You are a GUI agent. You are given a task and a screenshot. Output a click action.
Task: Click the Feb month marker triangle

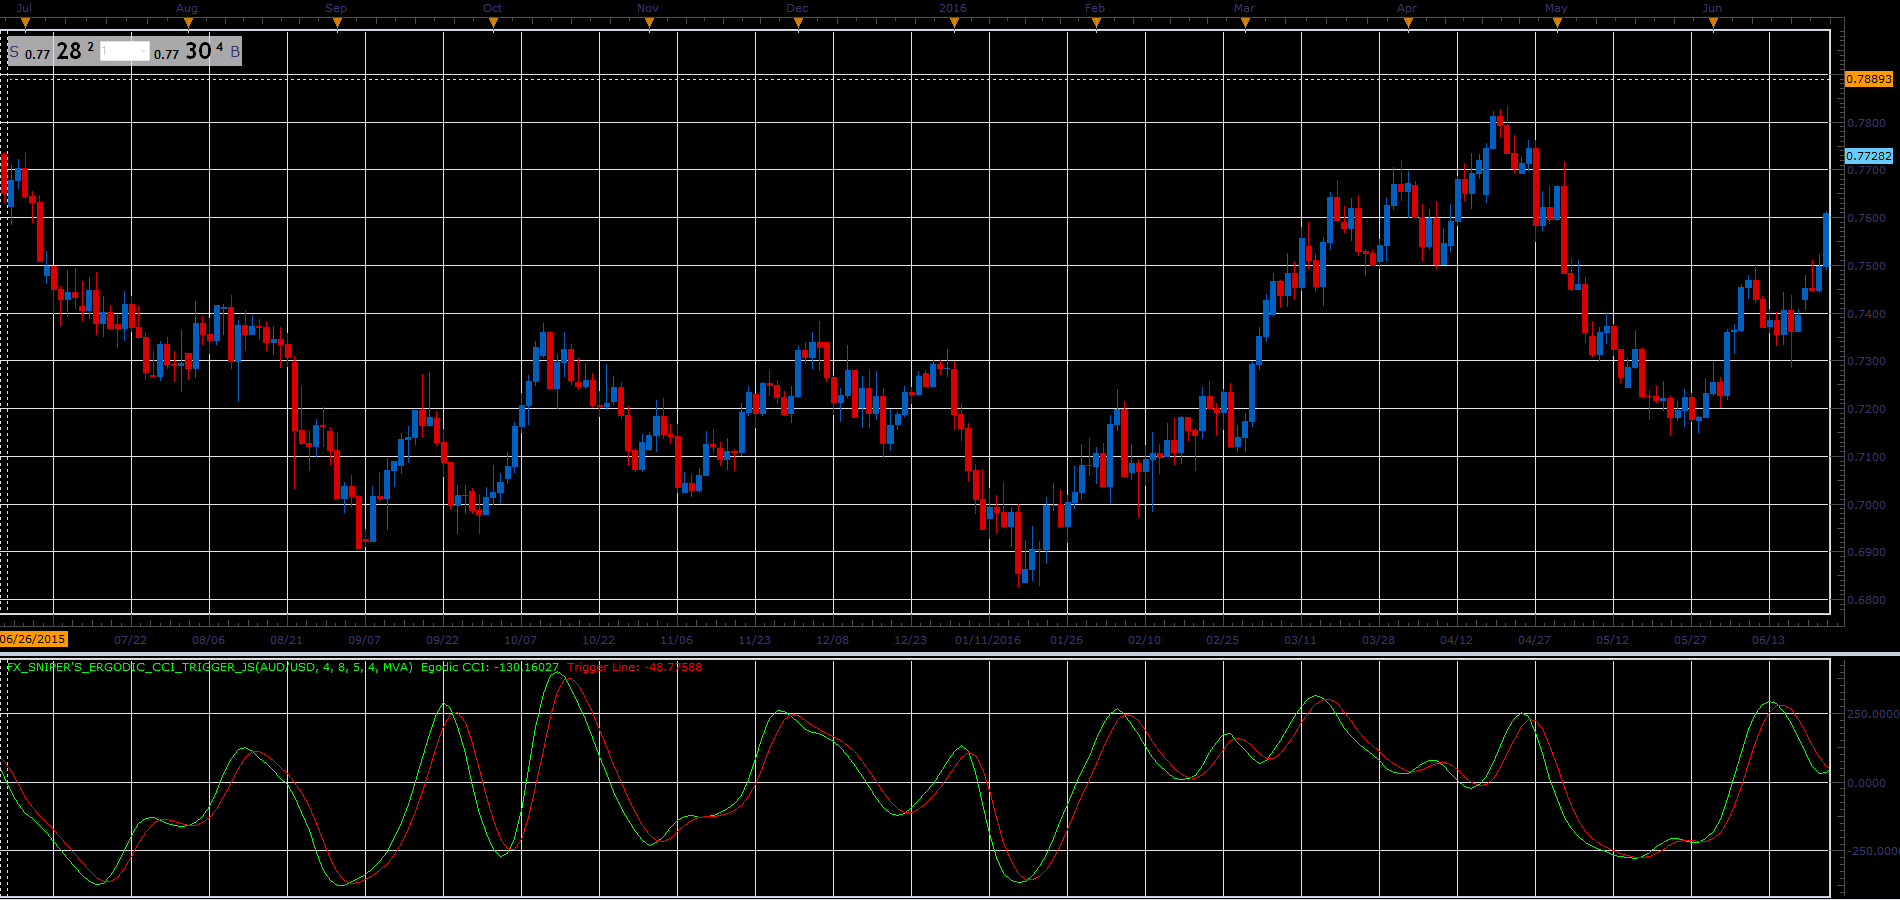point(1096,23)
